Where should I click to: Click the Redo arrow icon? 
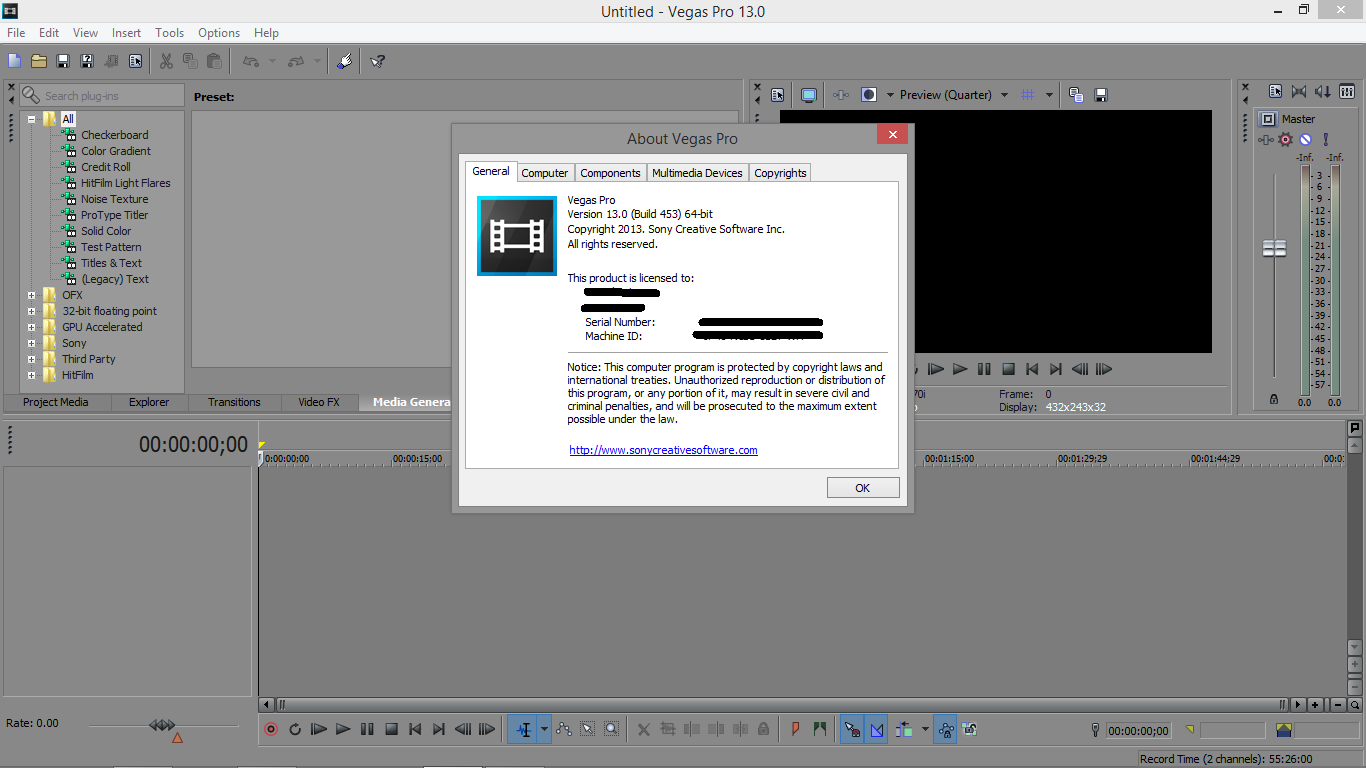click(x=296, y=61)
